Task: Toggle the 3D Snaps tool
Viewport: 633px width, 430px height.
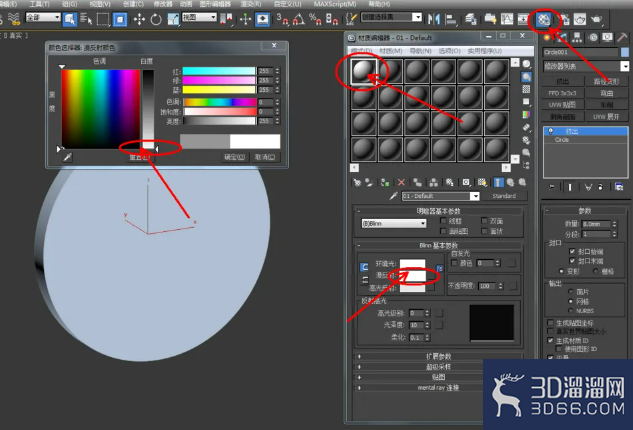Action: [282, 19]
